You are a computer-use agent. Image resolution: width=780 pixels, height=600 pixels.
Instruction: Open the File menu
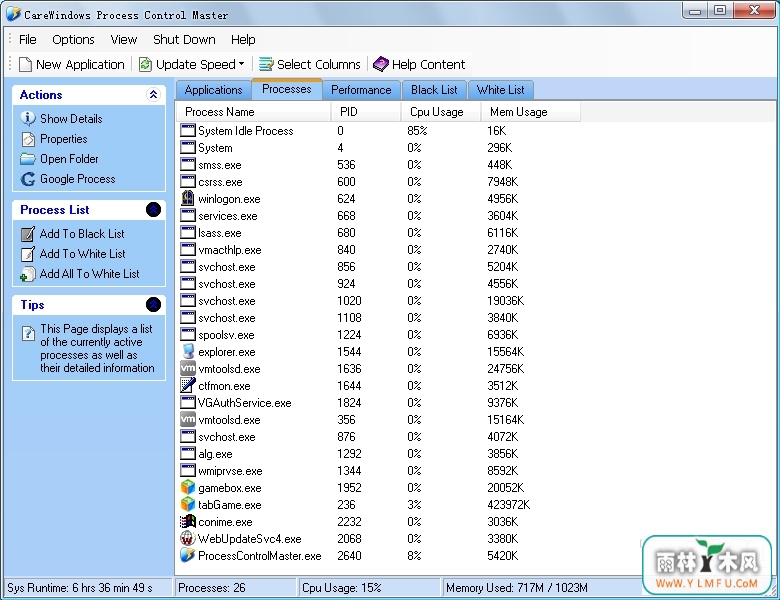click(x=27, y=40)
